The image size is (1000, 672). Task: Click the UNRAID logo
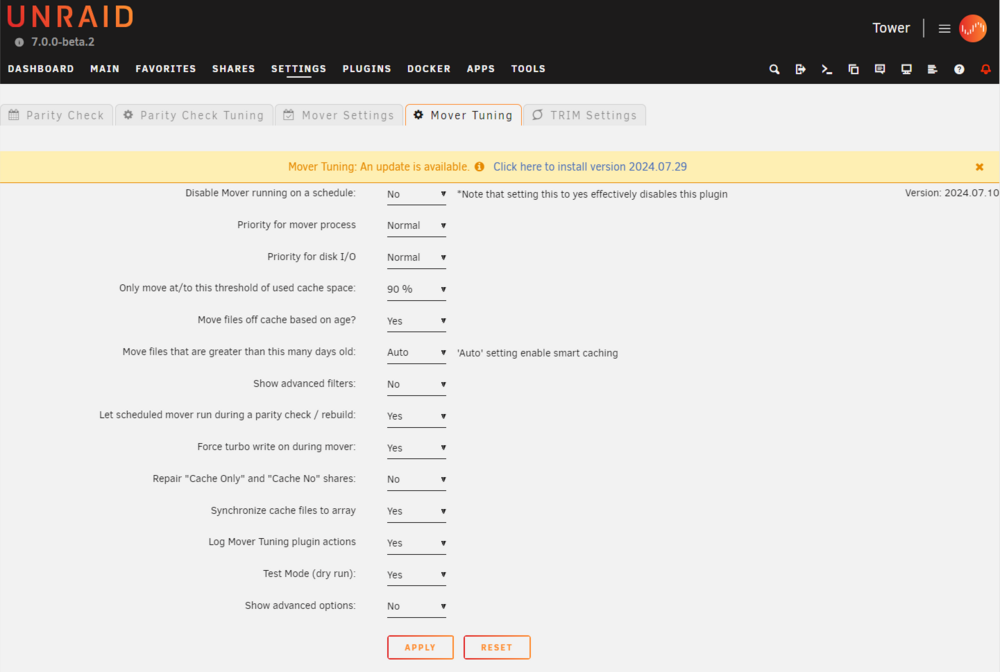click(70, 17)
